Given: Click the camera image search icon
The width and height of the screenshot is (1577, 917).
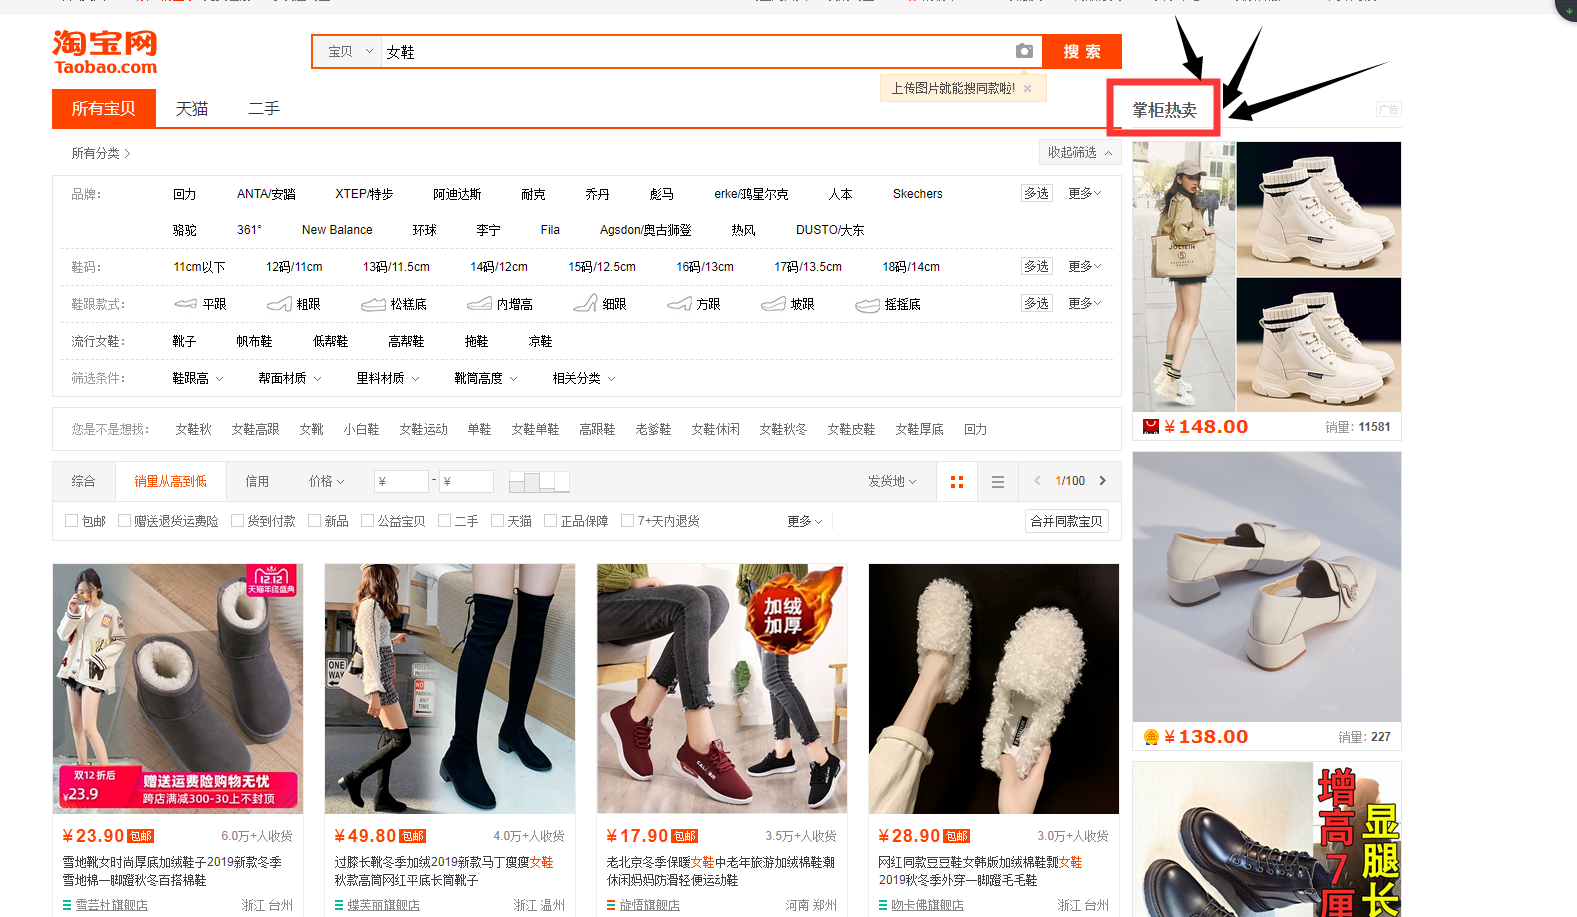Looking at the screenshot, I should click(1024, 51).
